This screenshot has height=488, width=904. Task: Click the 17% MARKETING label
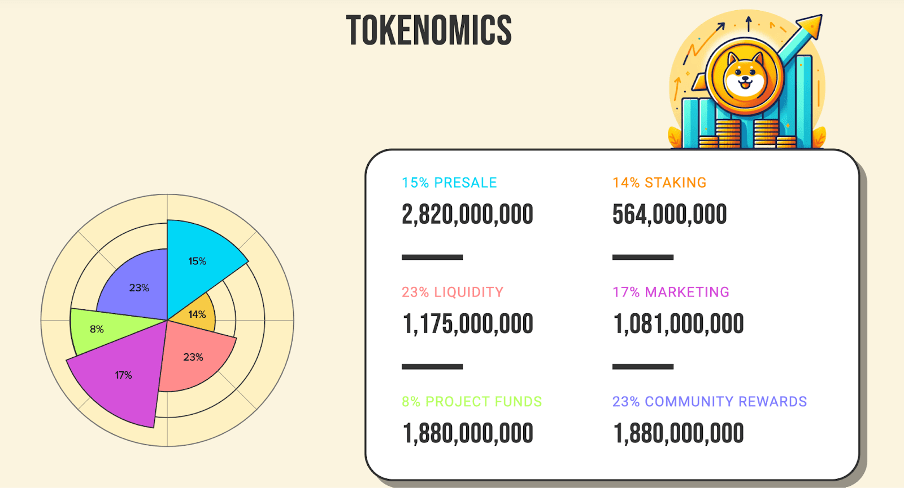(x=671, y=292)
